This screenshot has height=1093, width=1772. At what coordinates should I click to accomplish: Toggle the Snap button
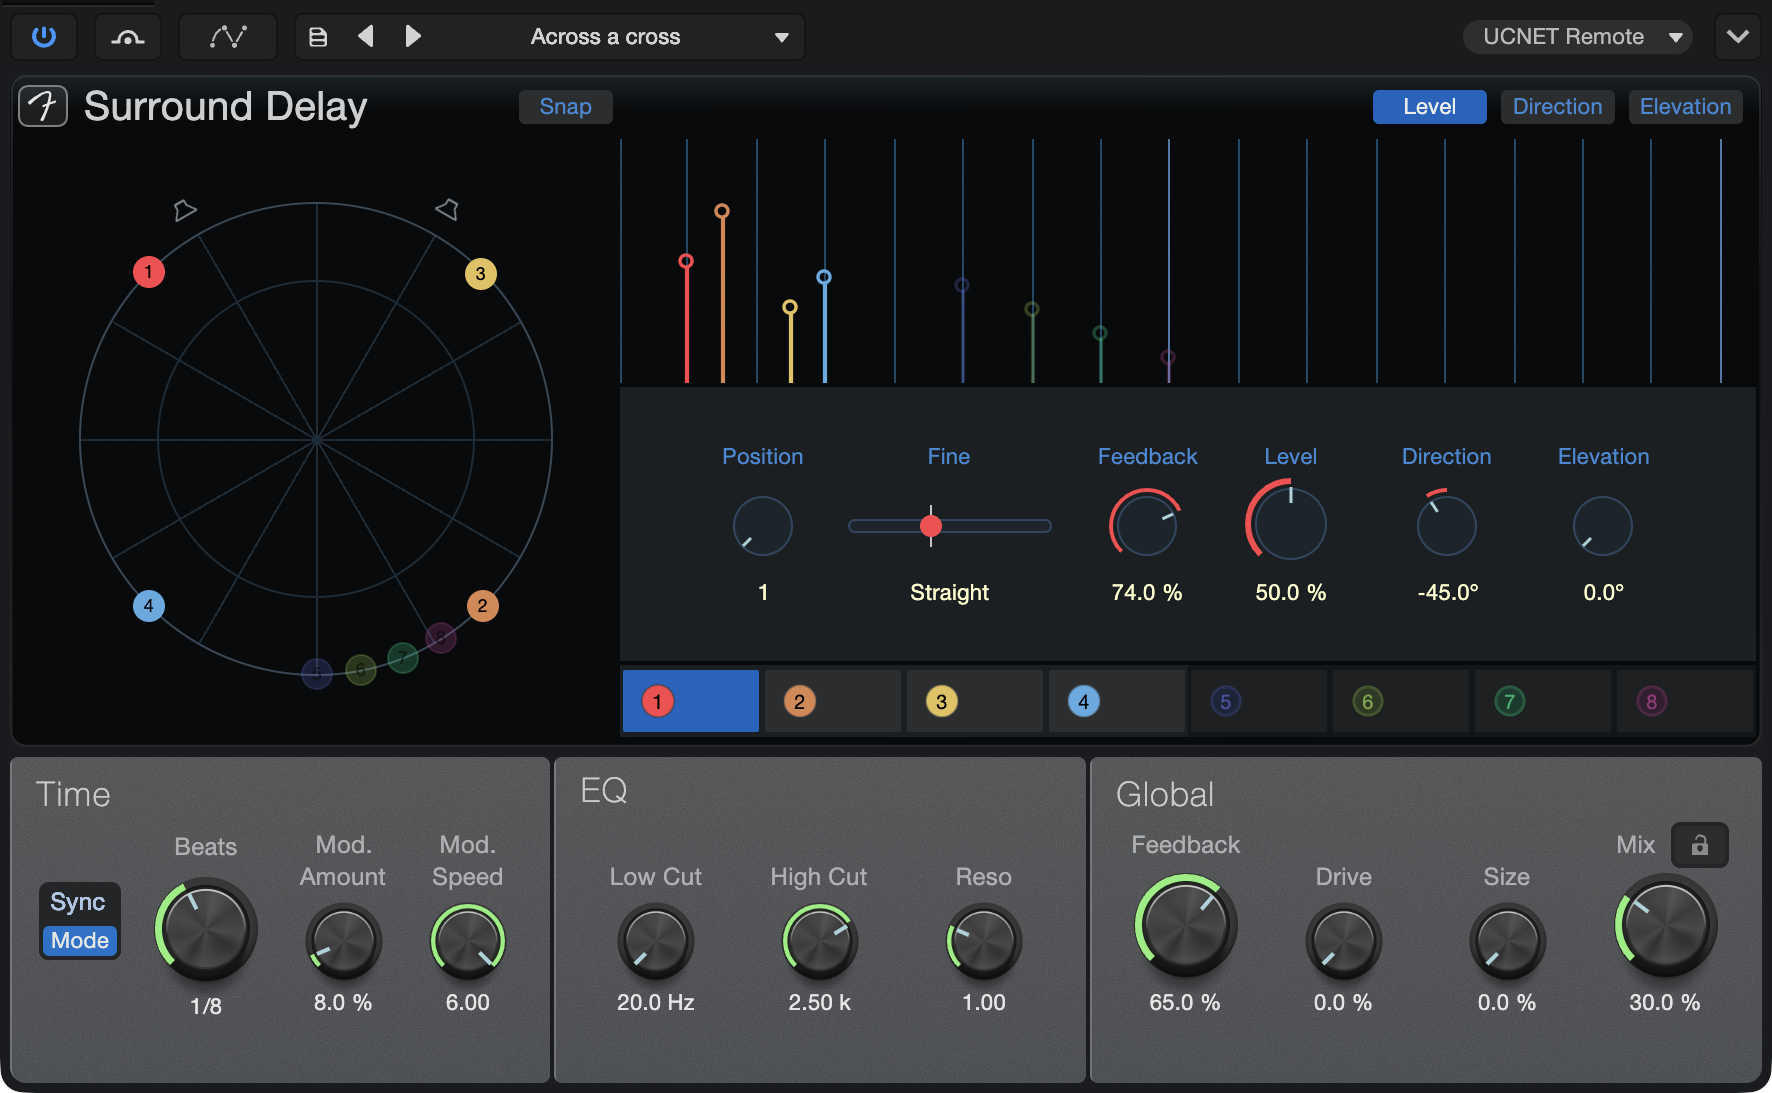coord(565,107)
